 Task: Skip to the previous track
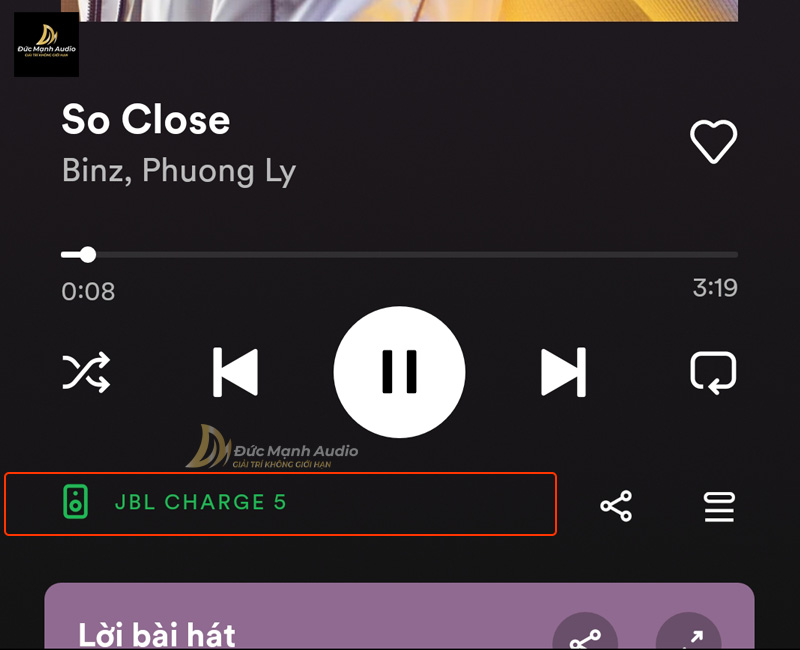235,372
